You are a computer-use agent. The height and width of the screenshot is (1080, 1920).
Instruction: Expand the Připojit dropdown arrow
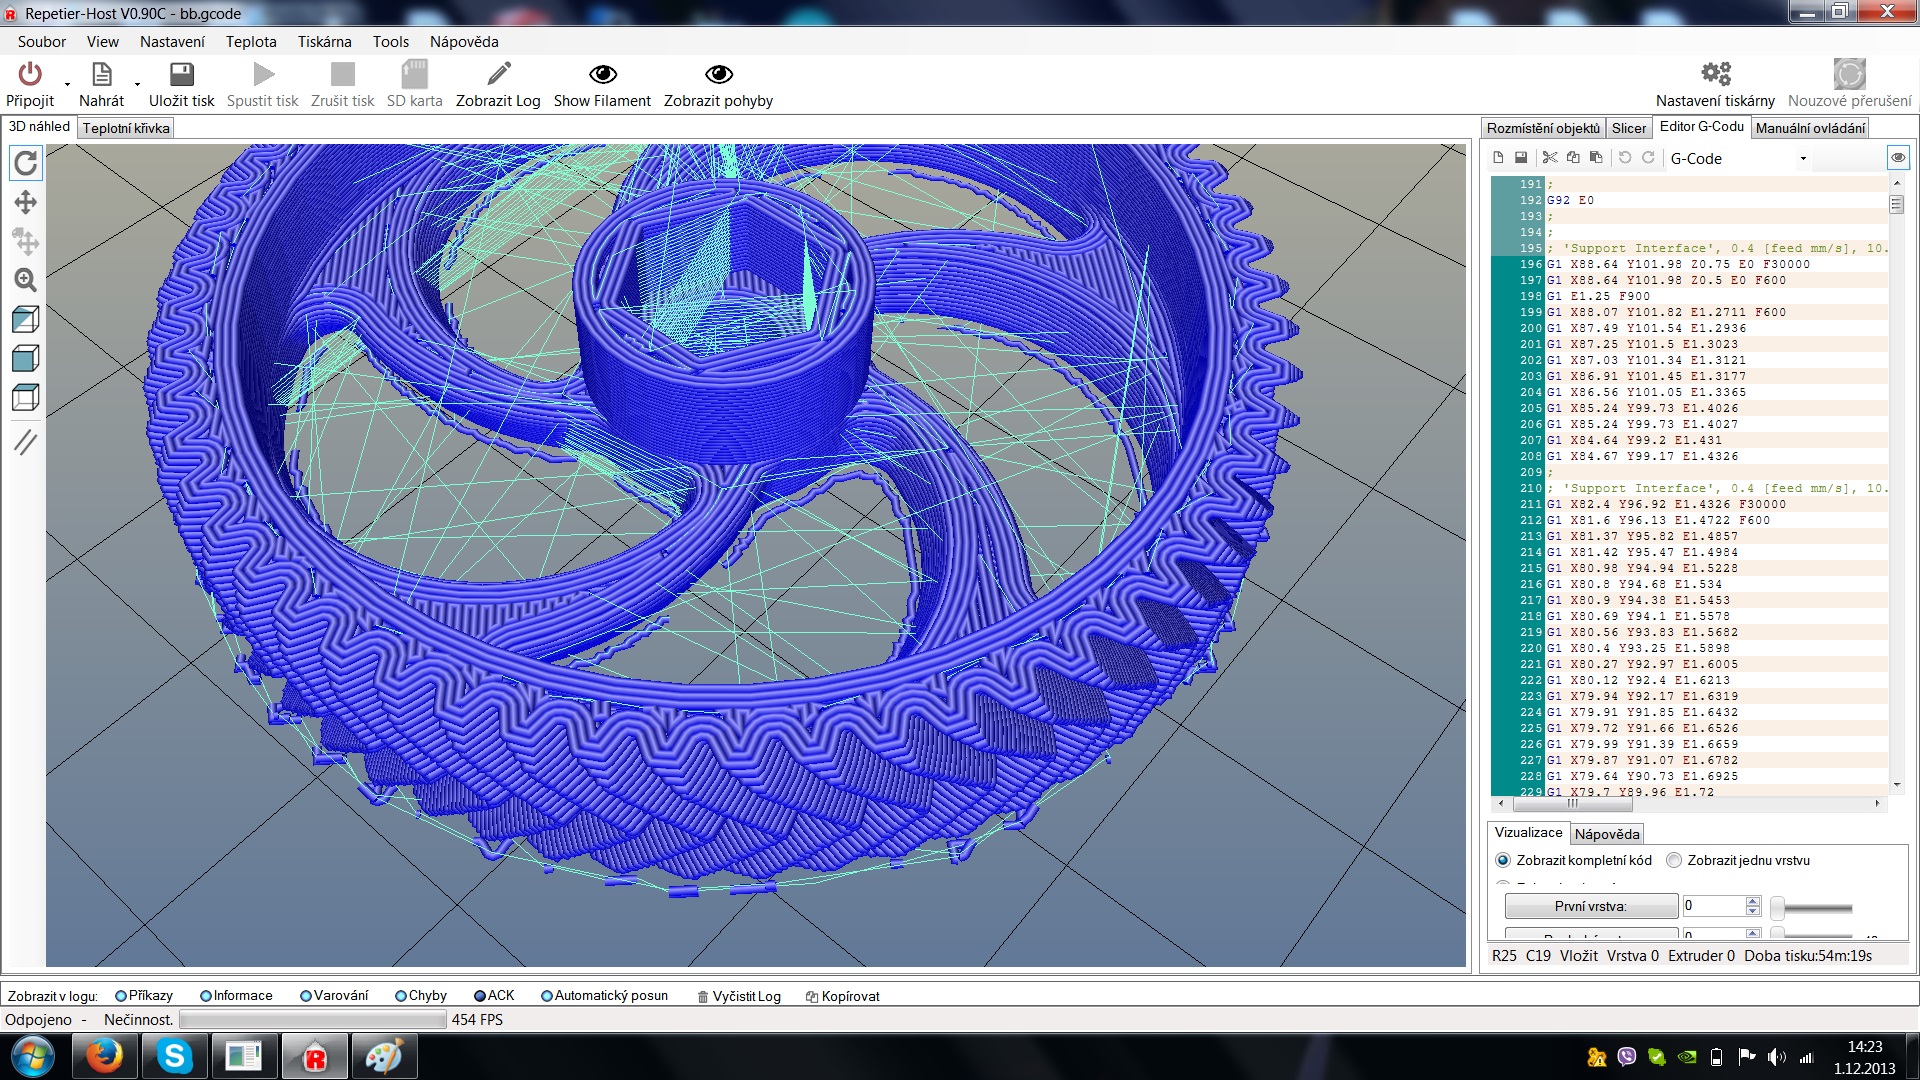[x=67, y=84]
